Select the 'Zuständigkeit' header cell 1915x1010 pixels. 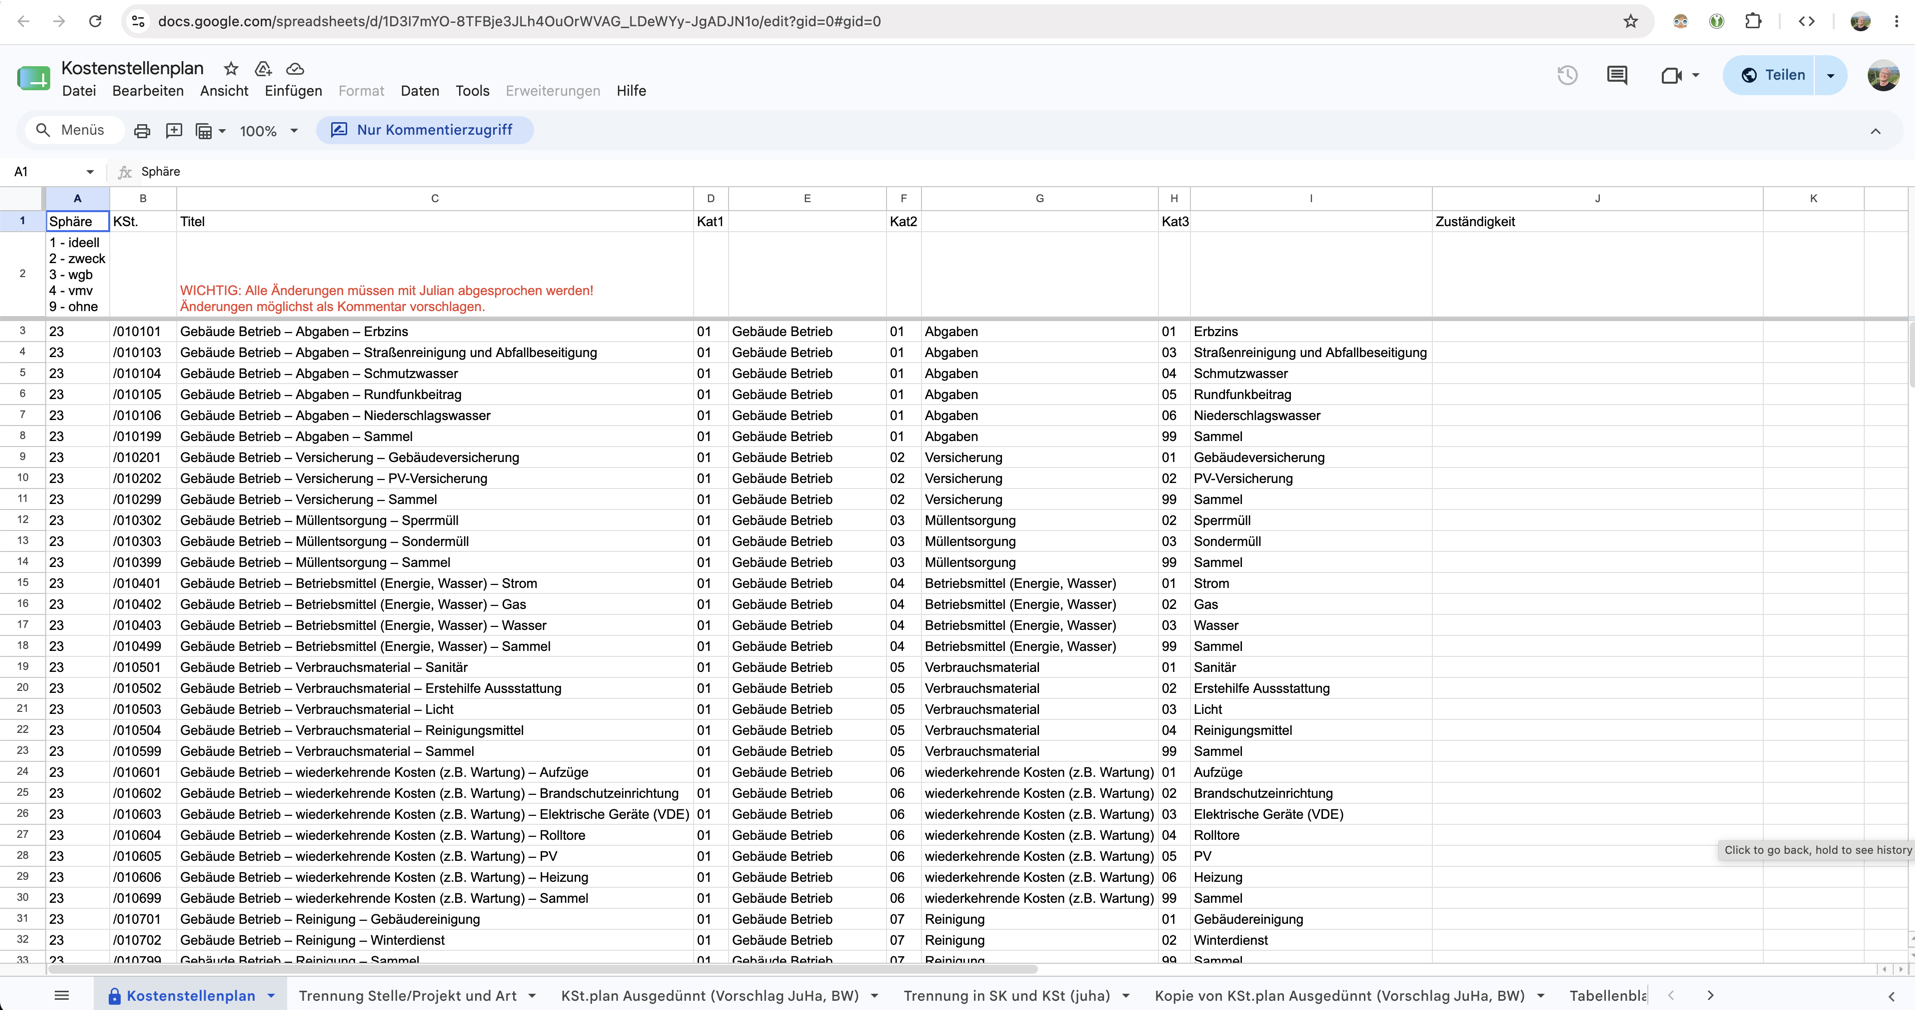tap(1597, 221)
